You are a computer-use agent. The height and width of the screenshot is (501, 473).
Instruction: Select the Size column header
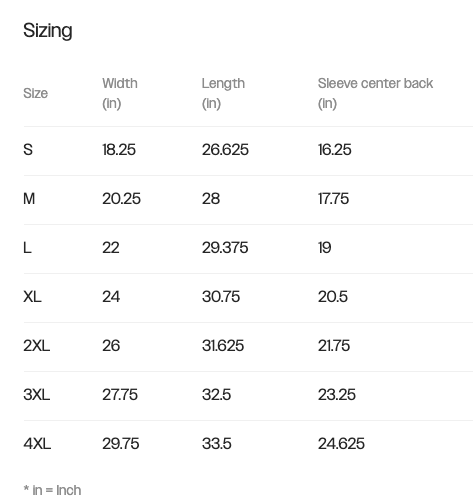click(35, 93)
